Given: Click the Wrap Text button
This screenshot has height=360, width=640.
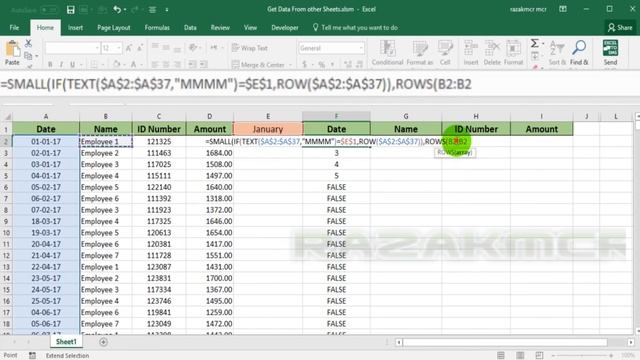Looking at the screenshot, I should 250,48.
